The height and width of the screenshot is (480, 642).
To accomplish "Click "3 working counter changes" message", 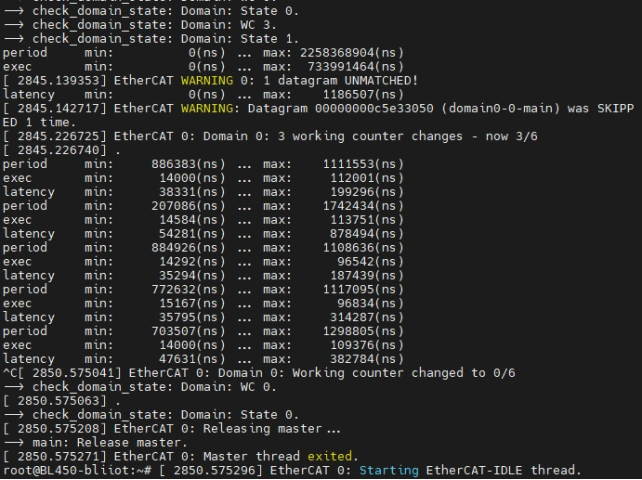I will click(379, 135).
